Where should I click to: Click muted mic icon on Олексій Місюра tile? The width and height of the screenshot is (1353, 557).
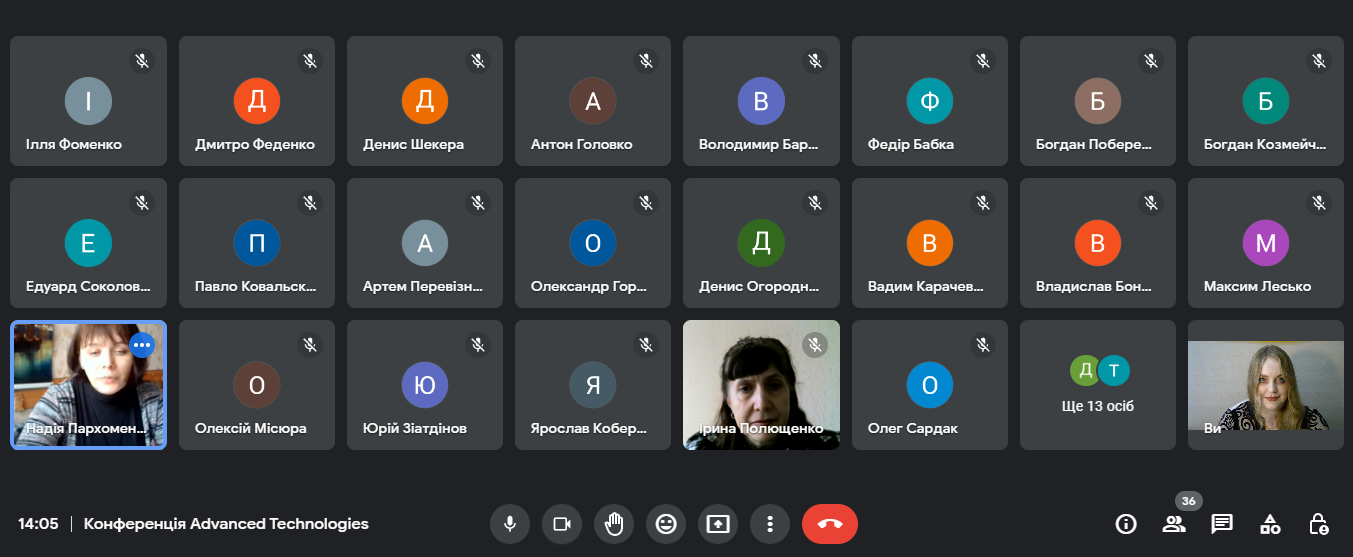(x=311, y=345)
